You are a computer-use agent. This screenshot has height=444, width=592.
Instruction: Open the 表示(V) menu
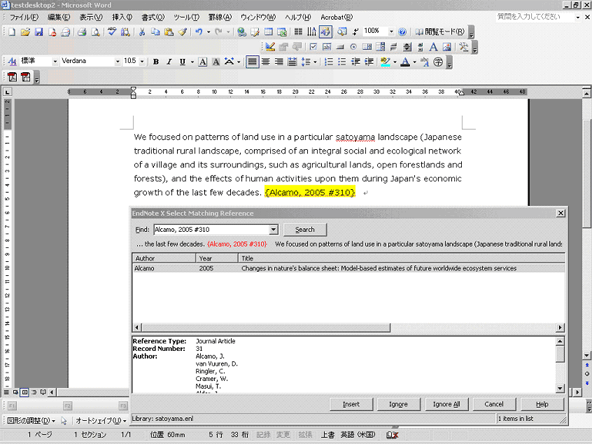pos(91,17)
